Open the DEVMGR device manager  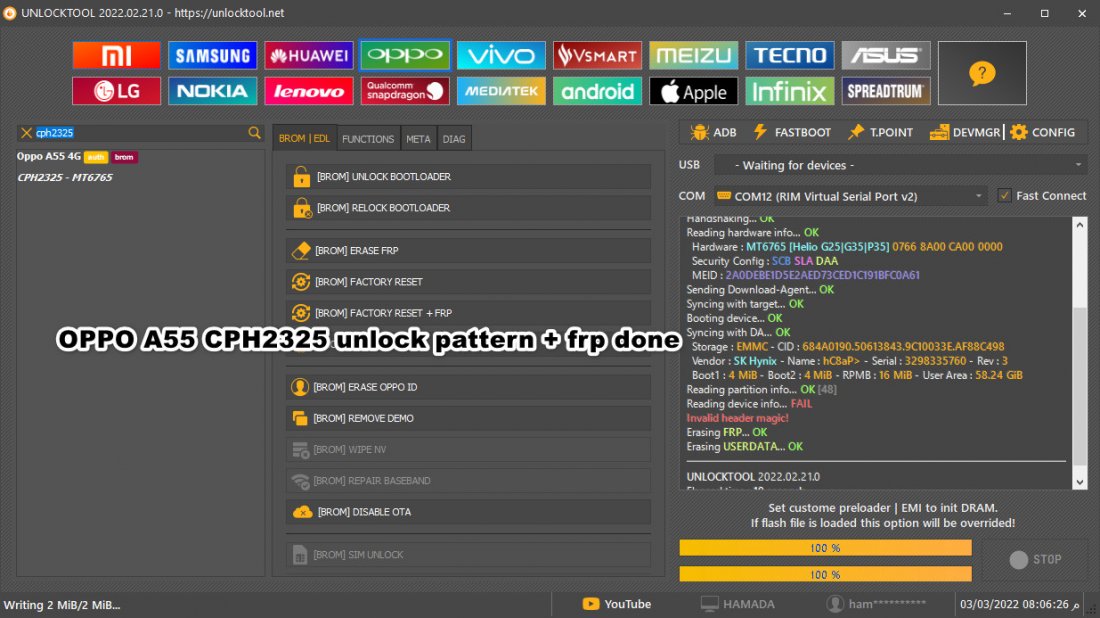(965, 132)
